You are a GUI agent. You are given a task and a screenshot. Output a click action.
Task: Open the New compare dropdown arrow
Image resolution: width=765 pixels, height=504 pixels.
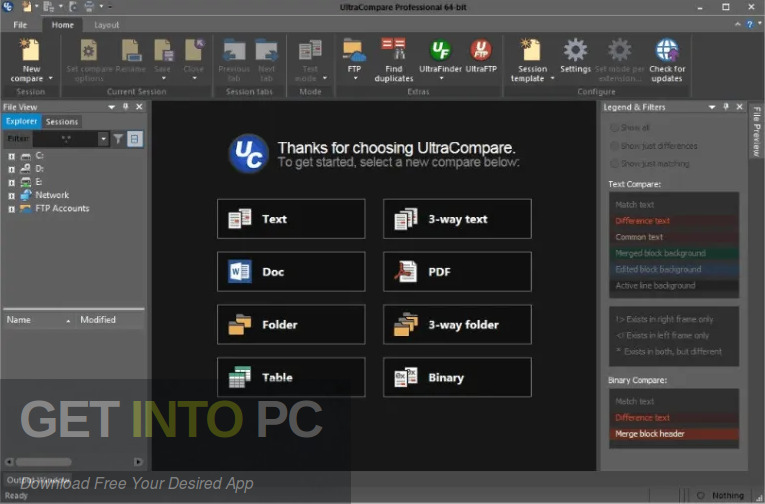tap(50, 78)
